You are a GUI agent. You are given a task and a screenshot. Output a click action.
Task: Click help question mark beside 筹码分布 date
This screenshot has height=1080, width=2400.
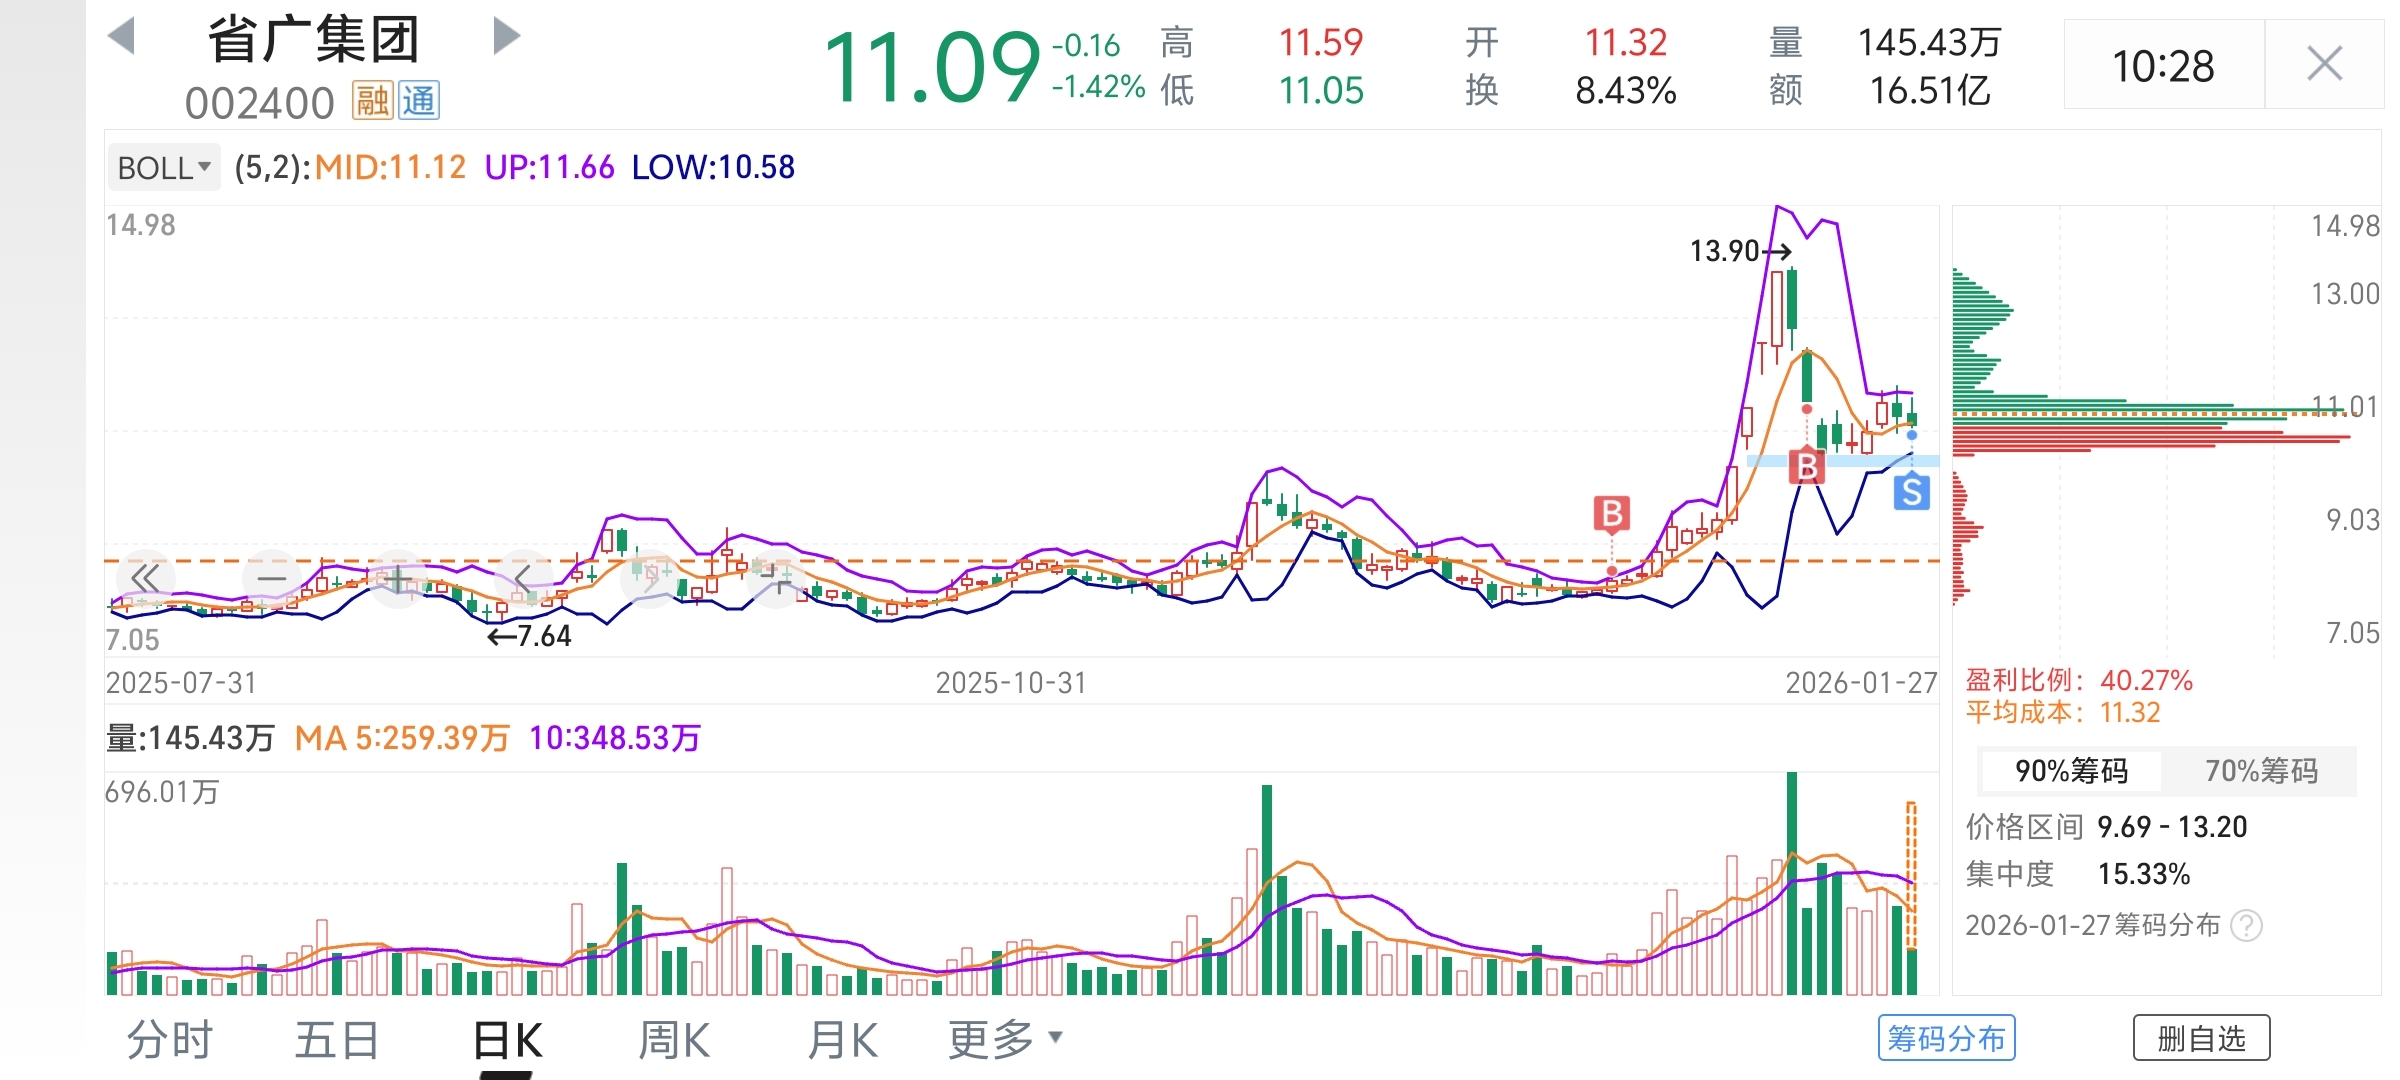coord(2246,925)
